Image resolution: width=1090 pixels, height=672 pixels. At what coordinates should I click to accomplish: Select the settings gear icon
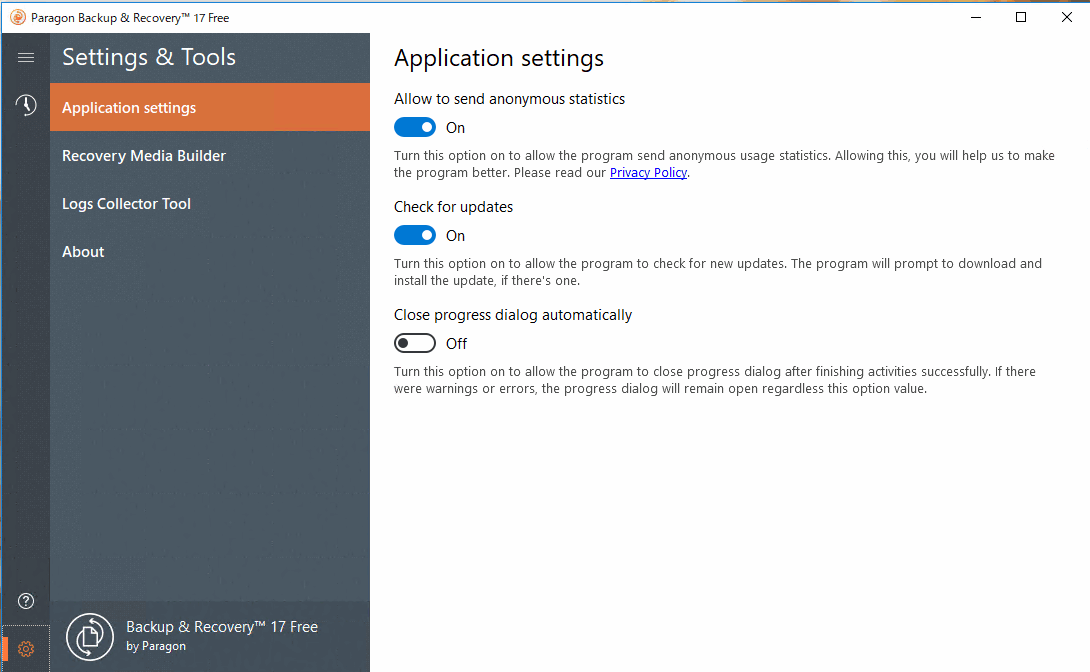[26, 649]
